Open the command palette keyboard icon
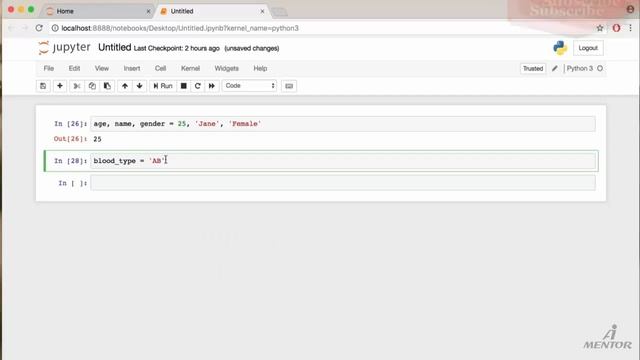 pos(289,86)
